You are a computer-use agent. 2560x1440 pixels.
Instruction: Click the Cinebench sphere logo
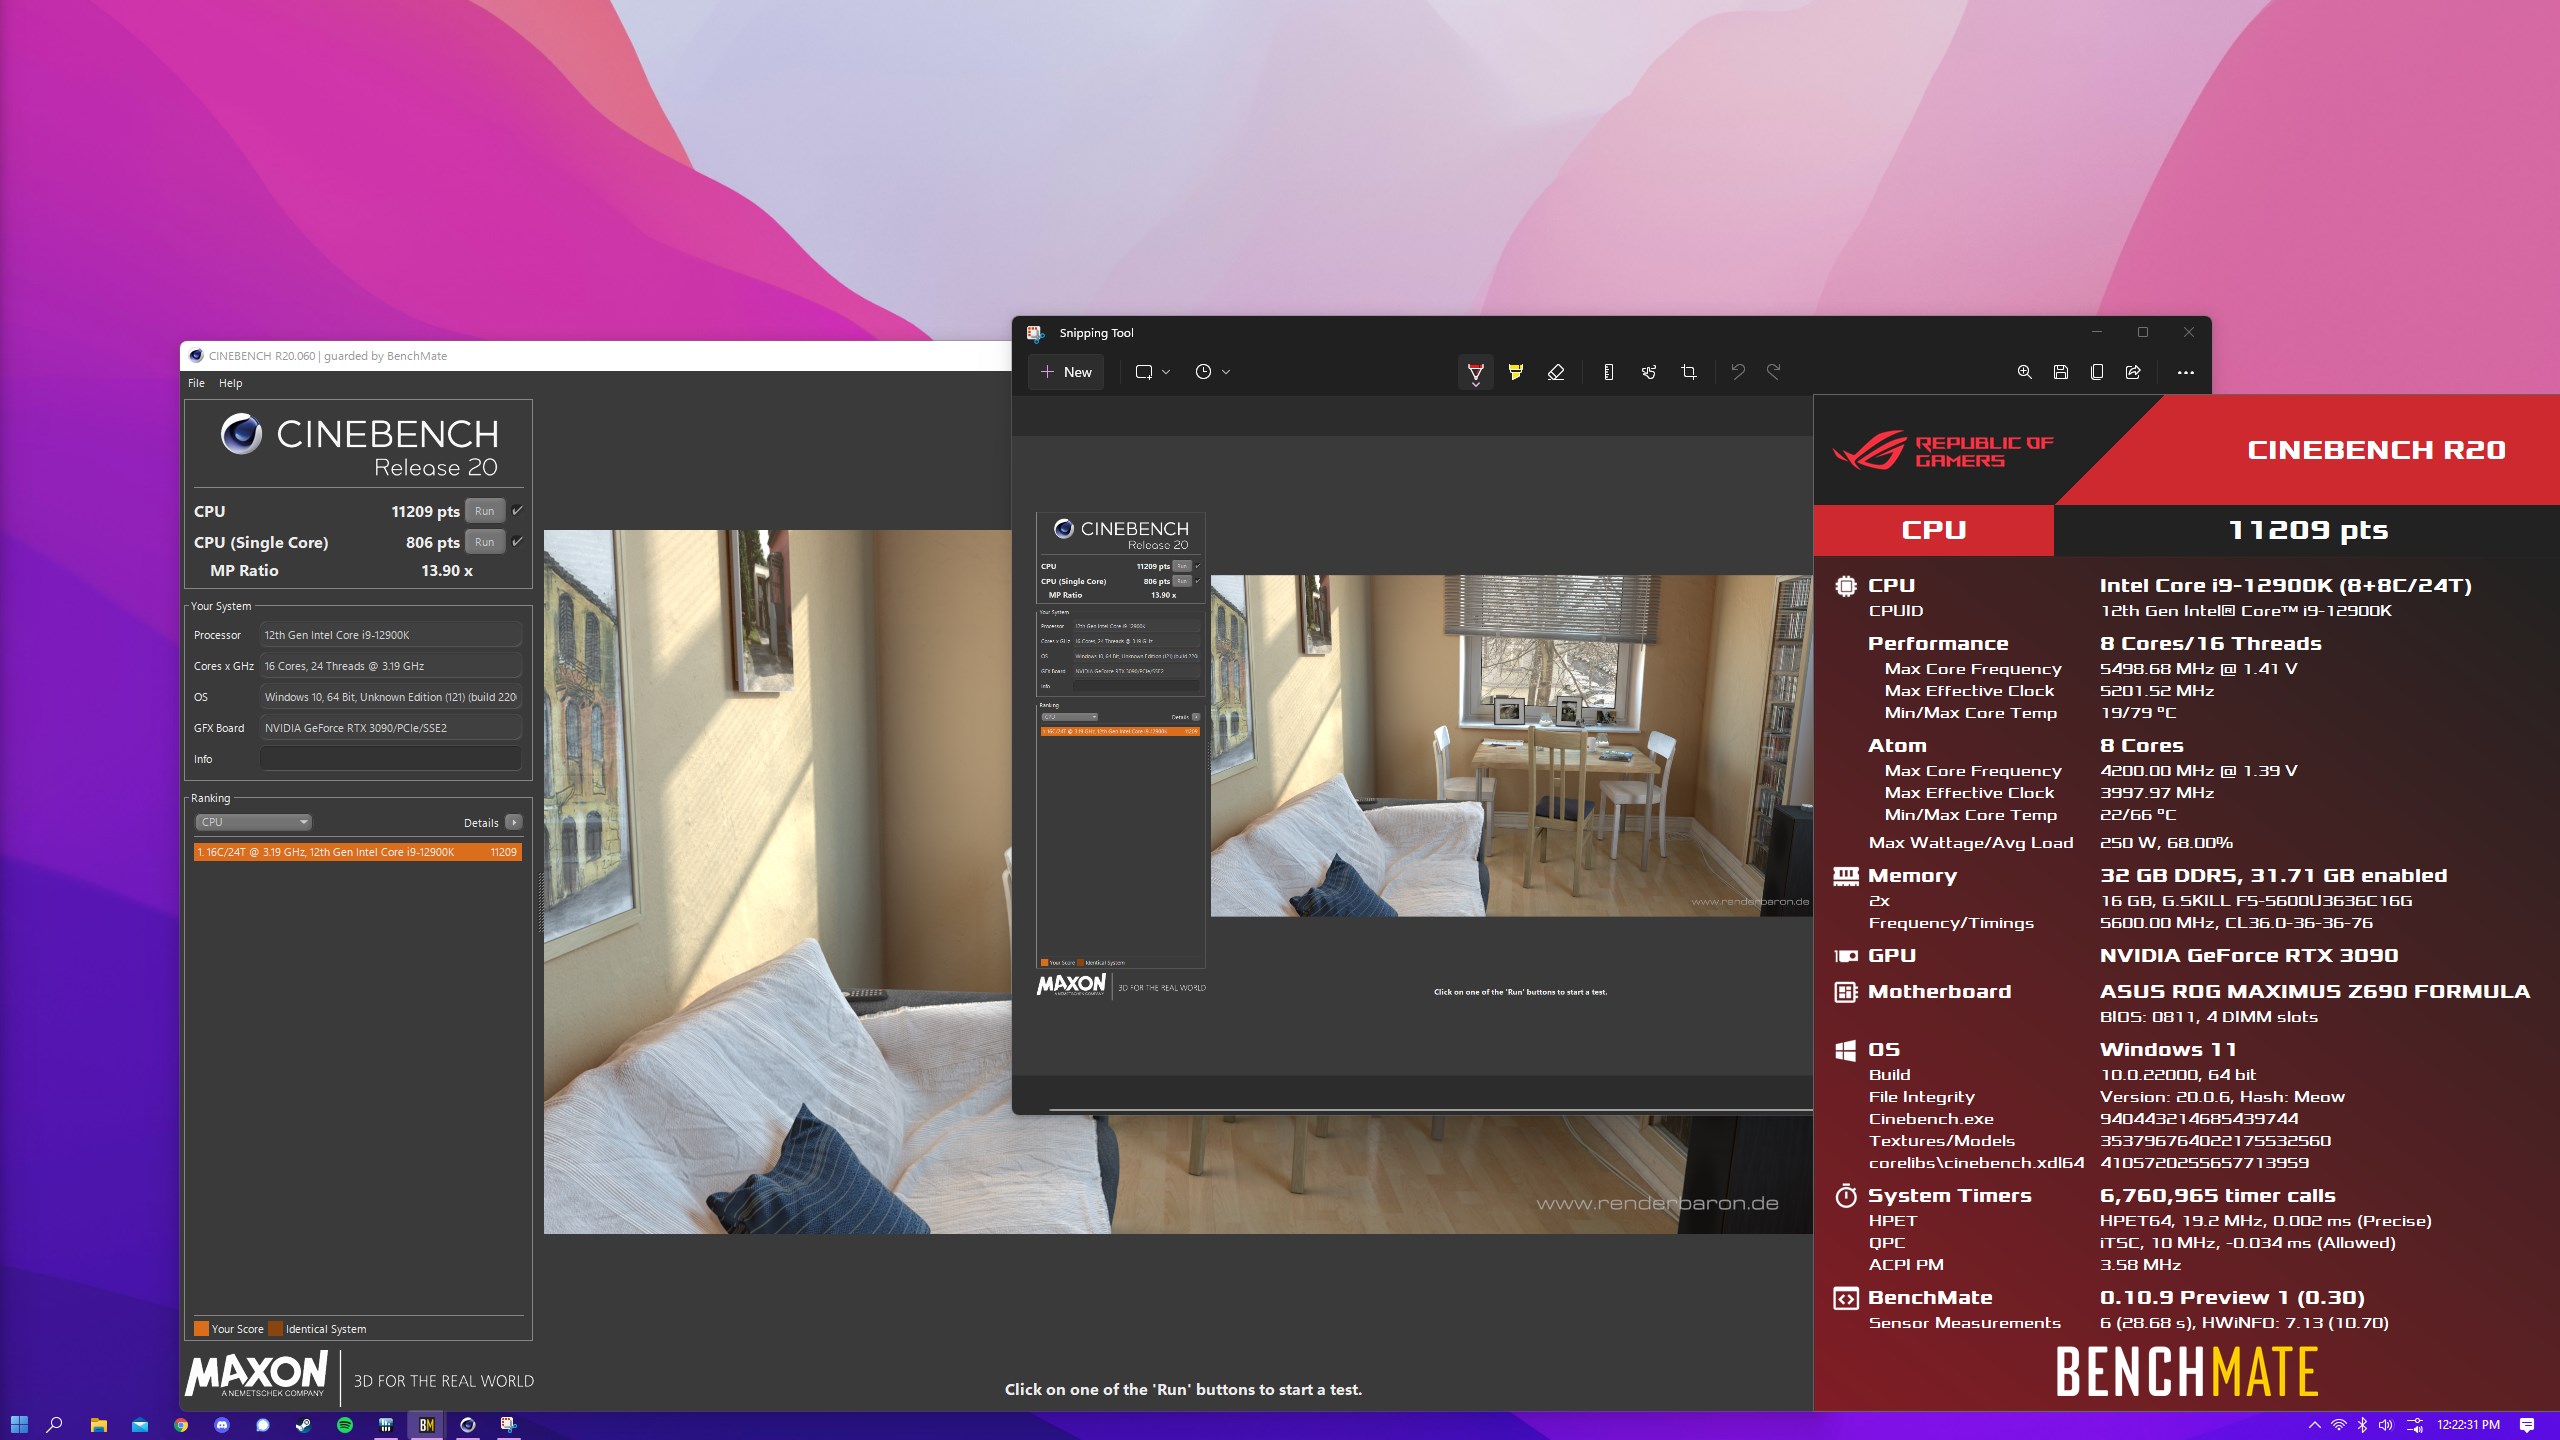click(241, 434)
